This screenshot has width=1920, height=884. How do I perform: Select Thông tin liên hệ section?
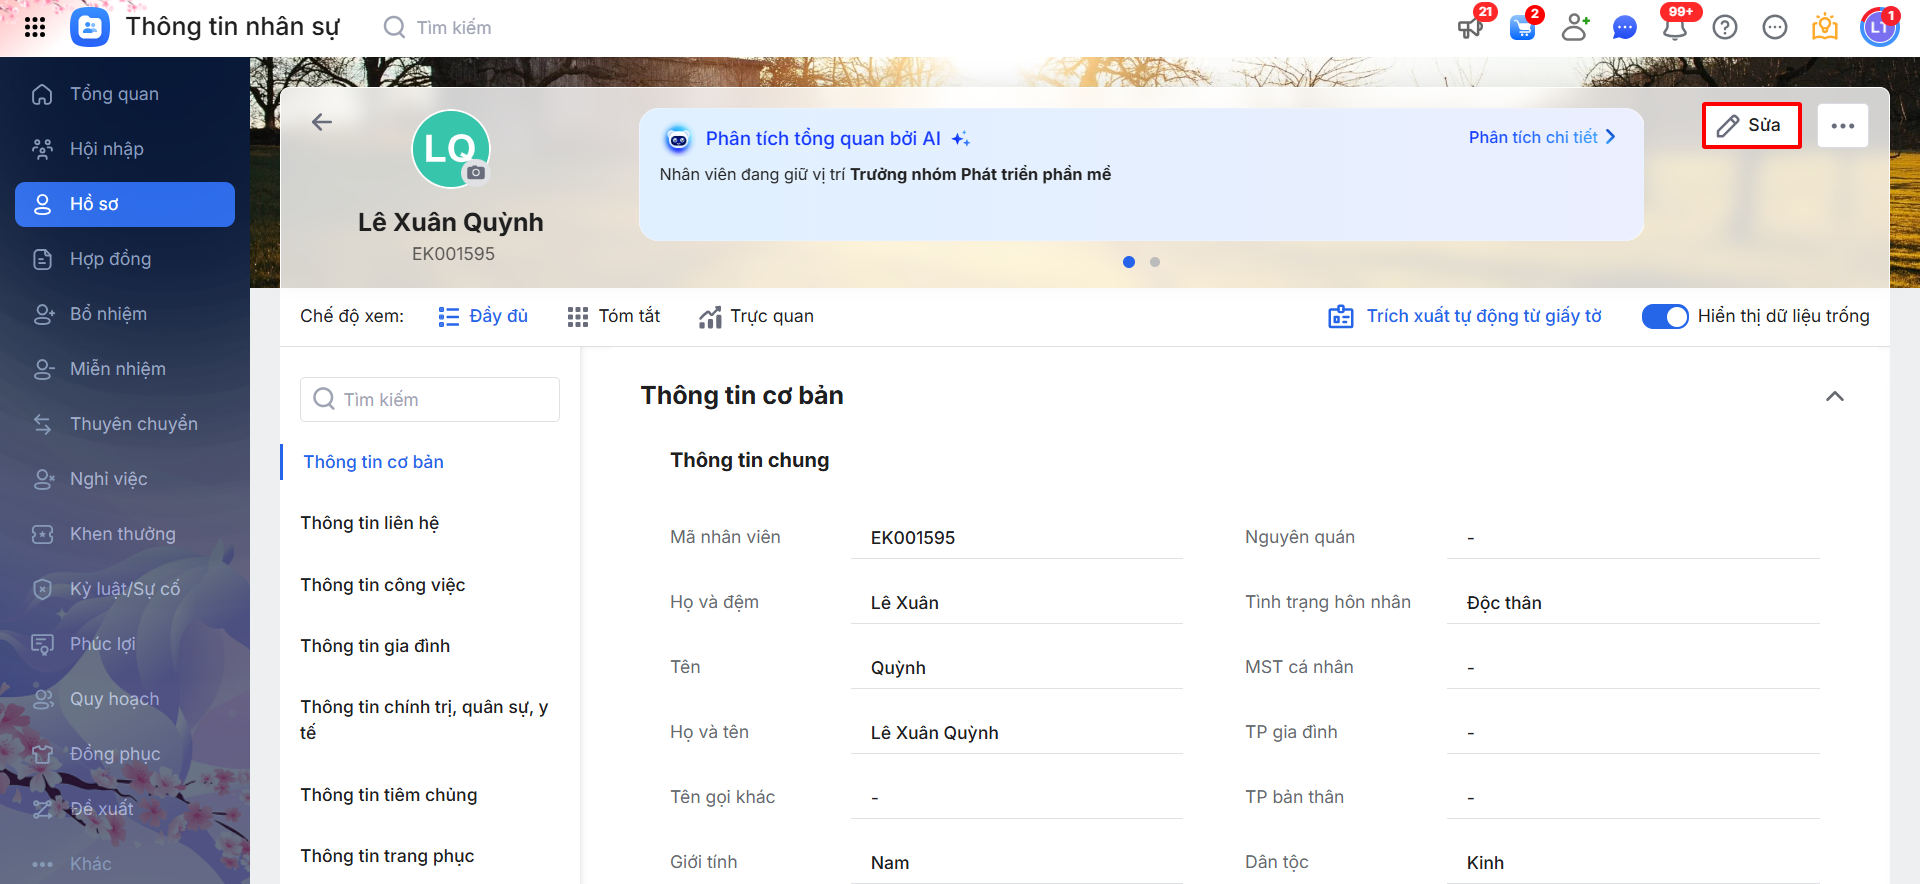point(370,523)
